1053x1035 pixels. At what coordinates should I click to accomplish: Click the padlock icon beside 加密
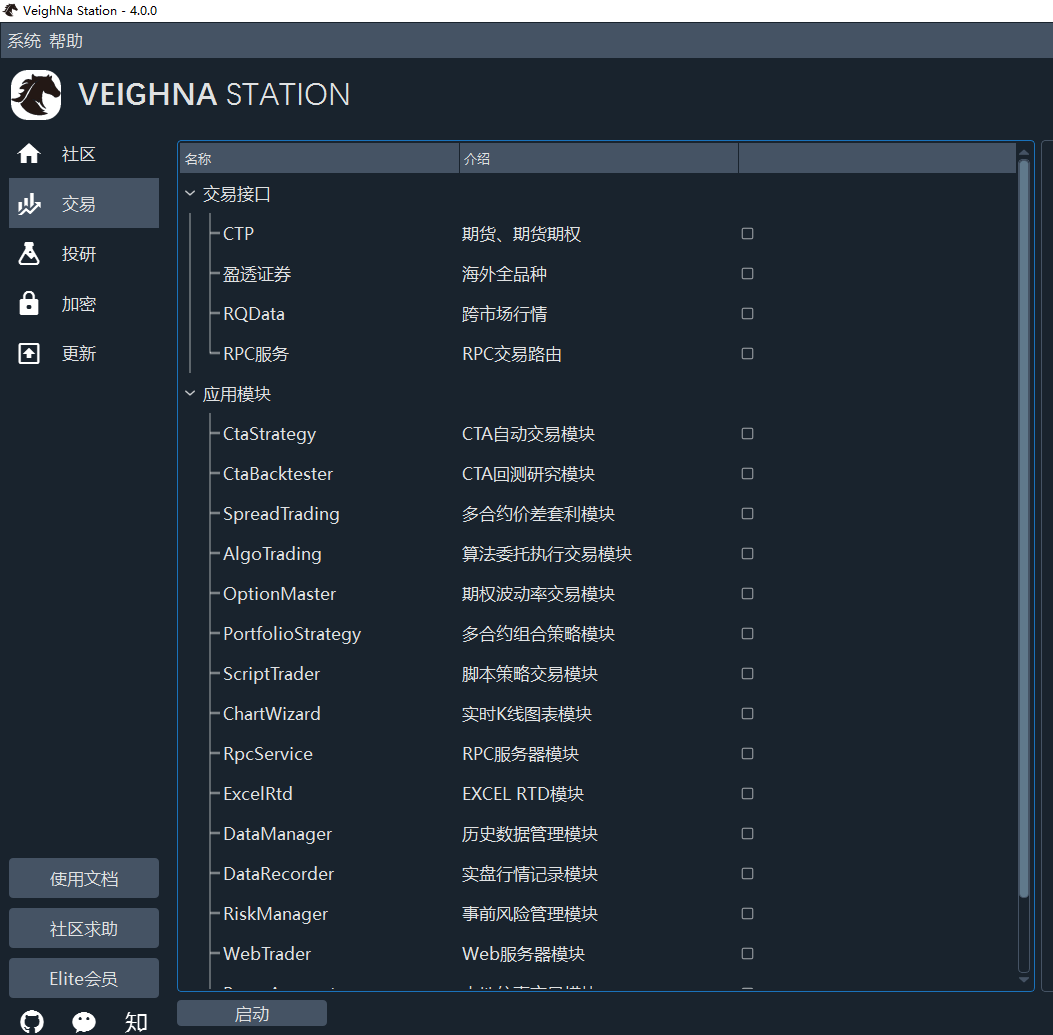click(x=29, y=304)
